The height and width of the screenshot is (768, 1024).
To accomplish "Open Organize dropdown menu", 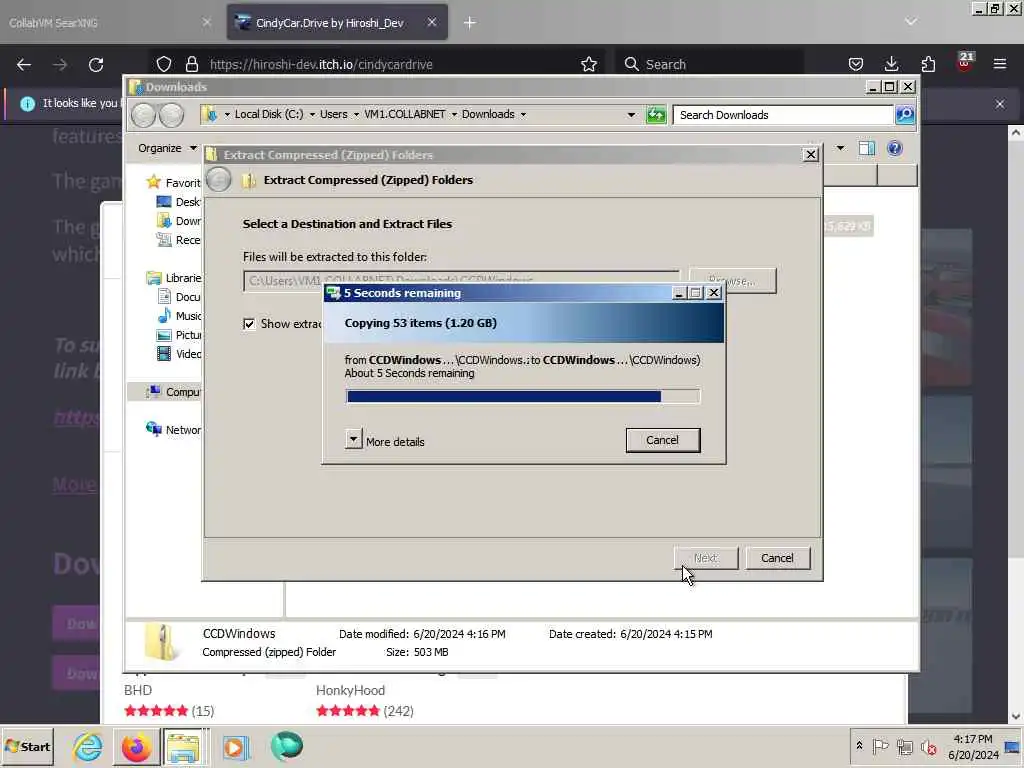I will tap(167, 148).
